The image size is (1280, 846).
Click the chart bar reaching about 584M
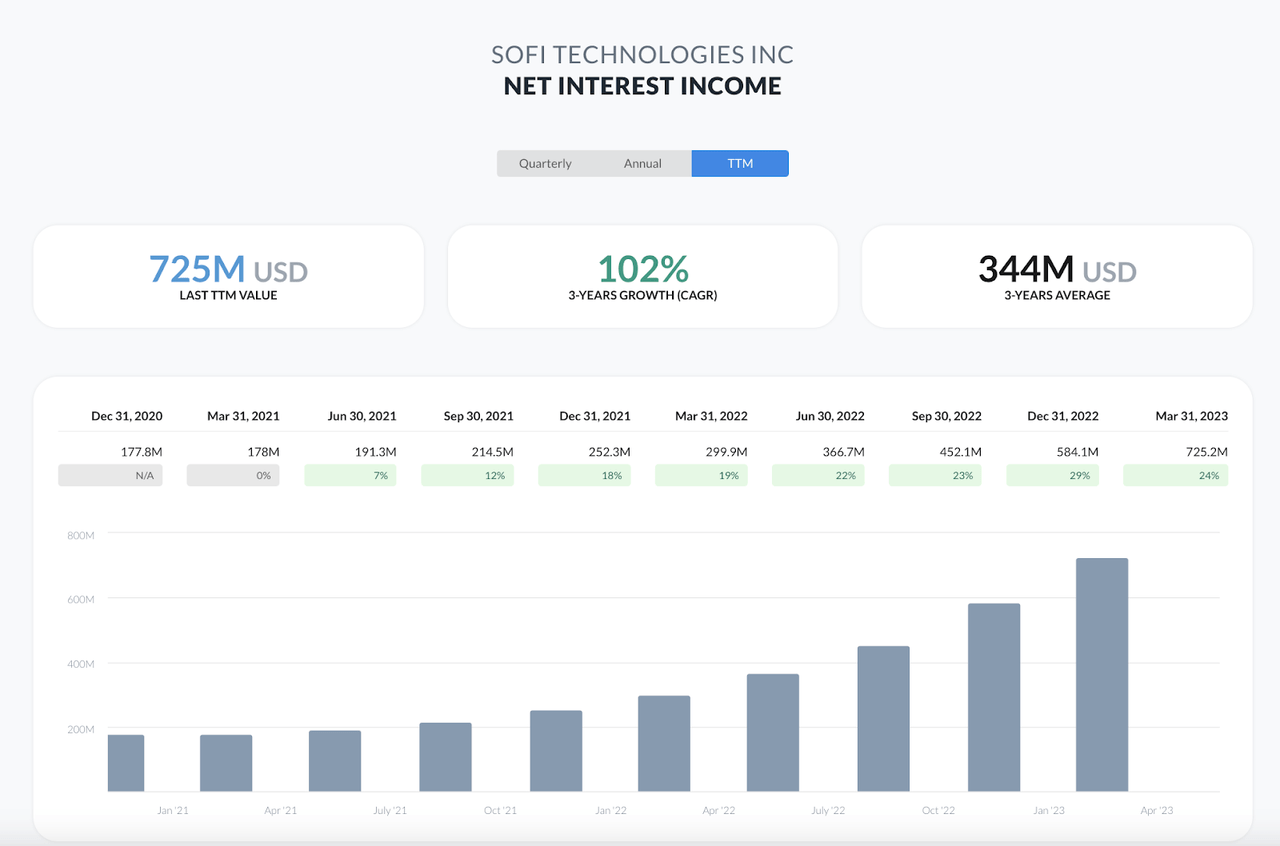click(x=994, y=698)
